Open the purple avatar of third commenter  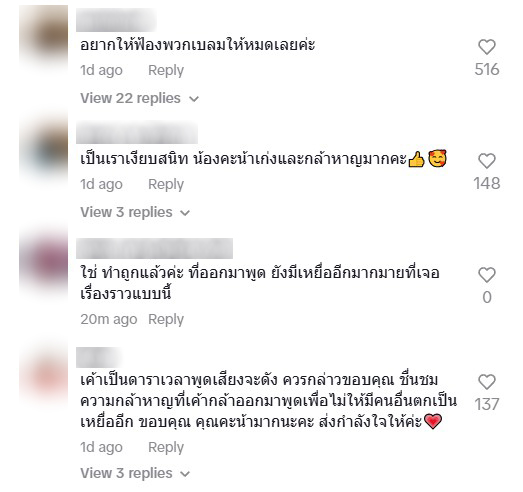coord(44,262)
